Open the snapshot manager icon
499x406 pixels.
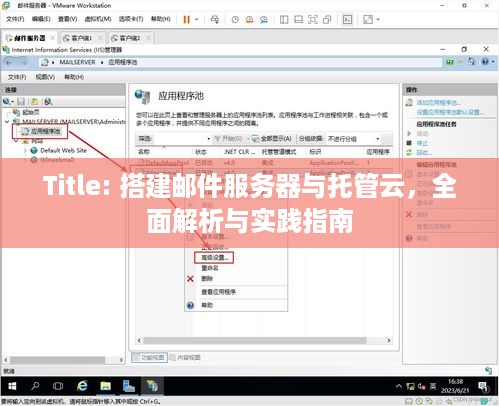pyautogui.click(x=264, y=20)
